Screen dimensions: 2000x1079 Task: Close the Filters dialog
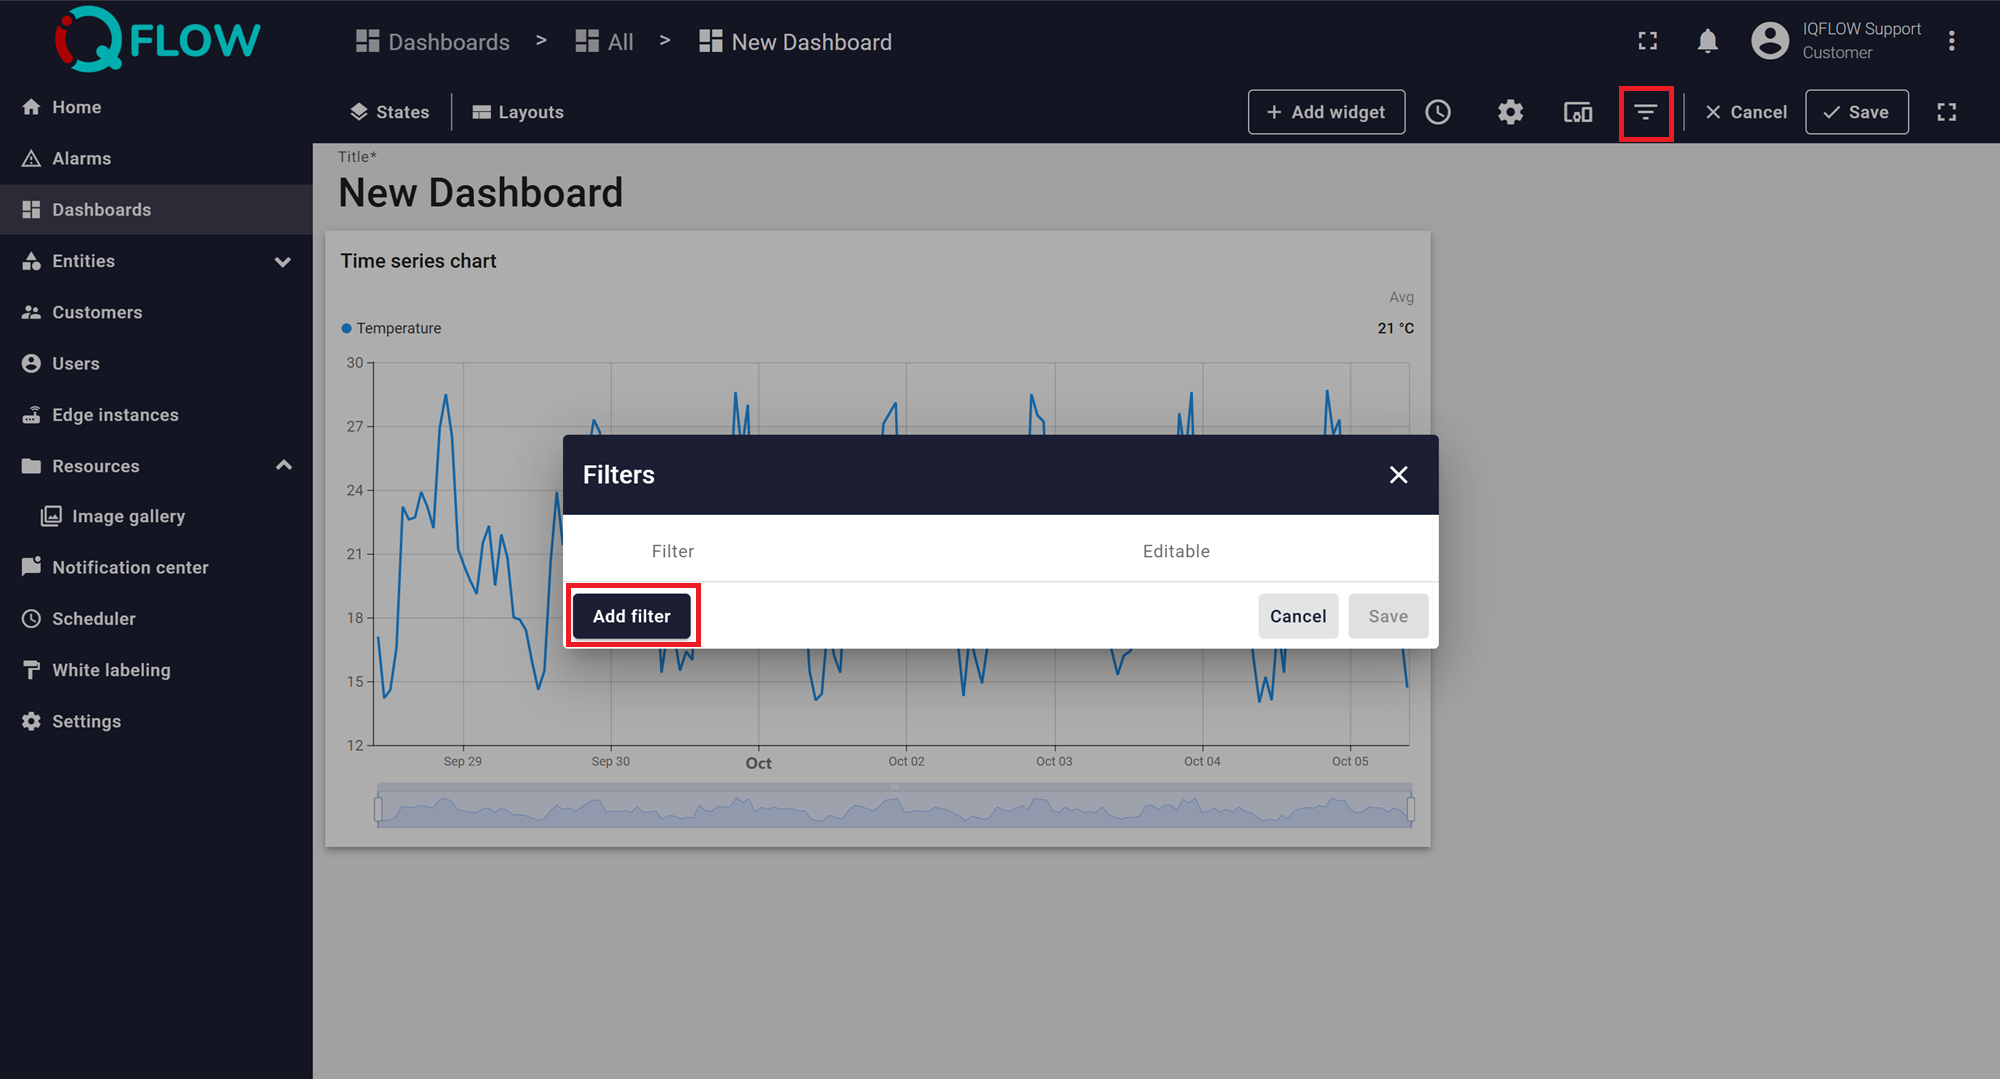[1398, 475]
